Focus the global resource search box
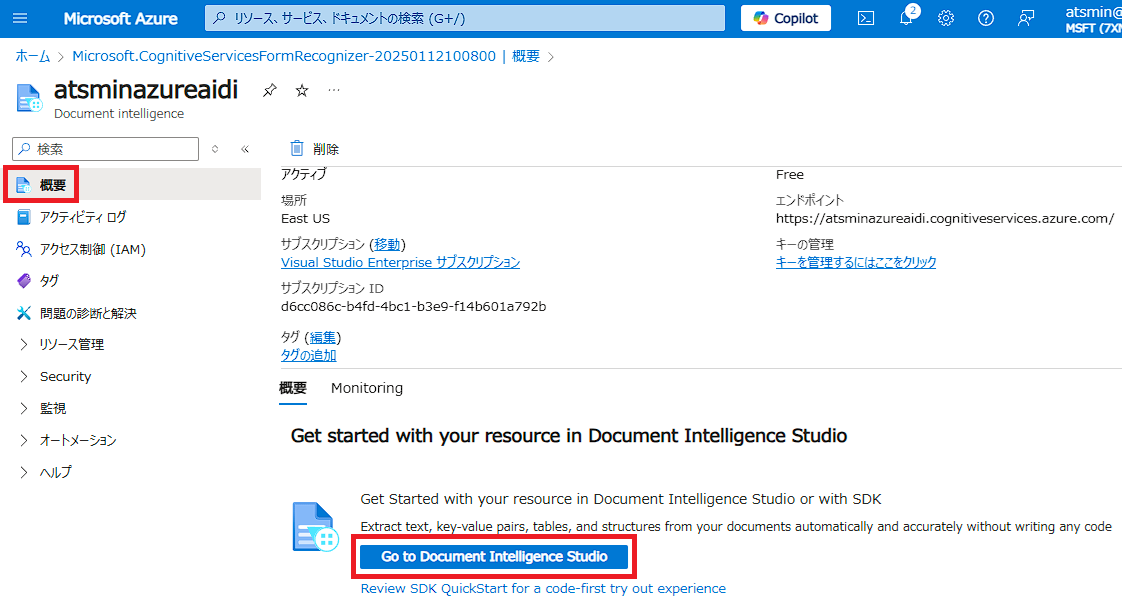This screenshot has height=598, width=1122. [464, 18]
